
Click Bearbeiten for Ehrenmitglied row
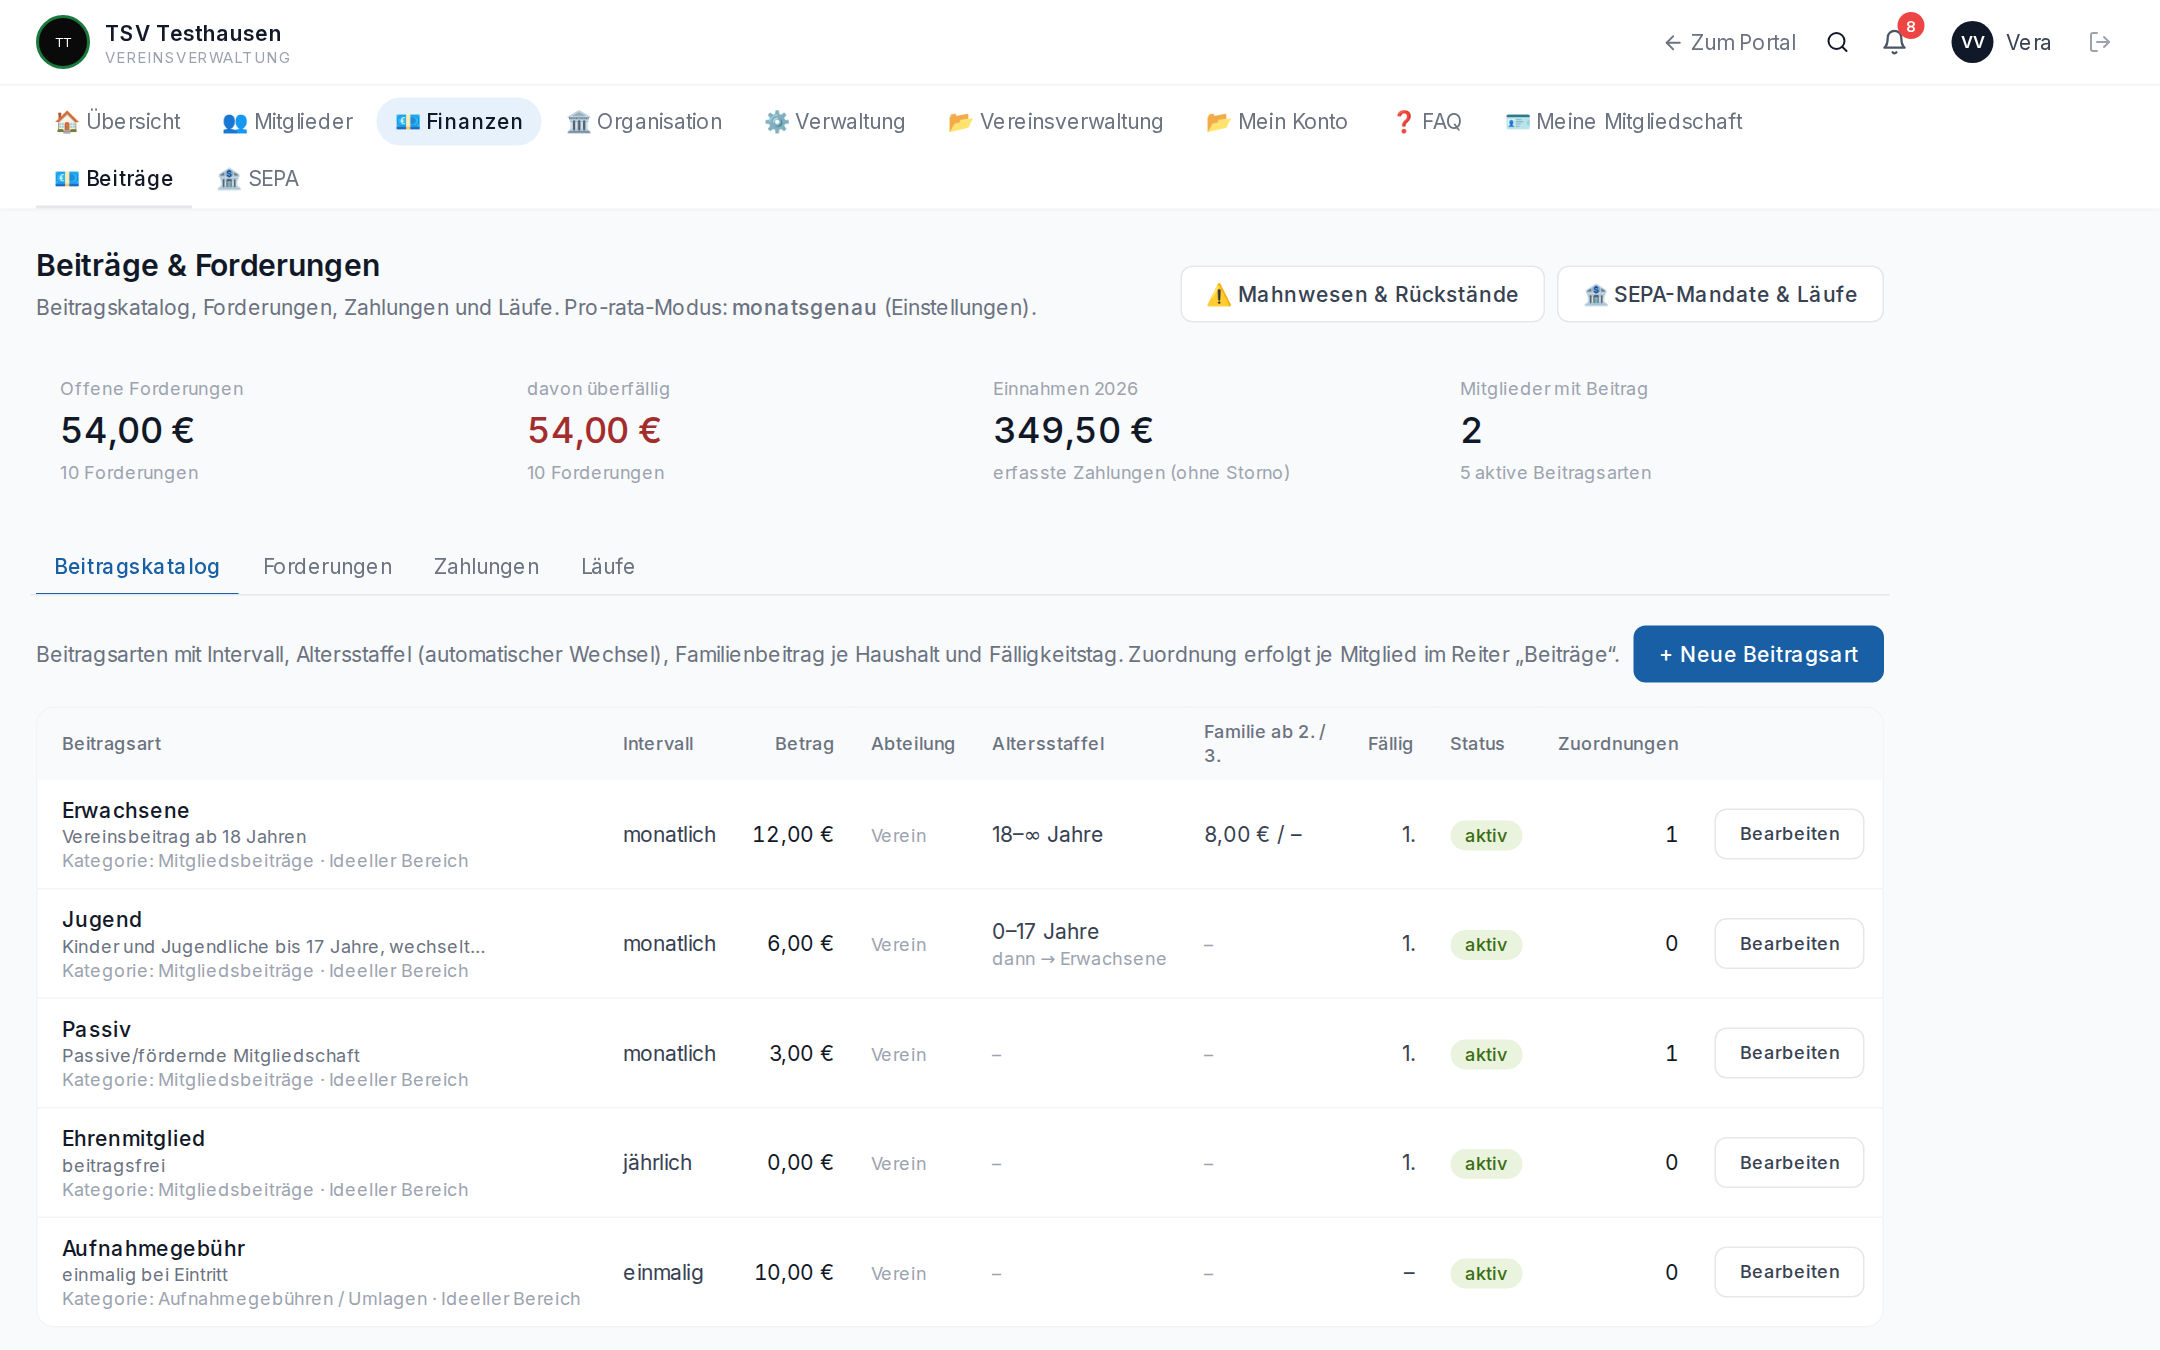tap(1789, 1163)
